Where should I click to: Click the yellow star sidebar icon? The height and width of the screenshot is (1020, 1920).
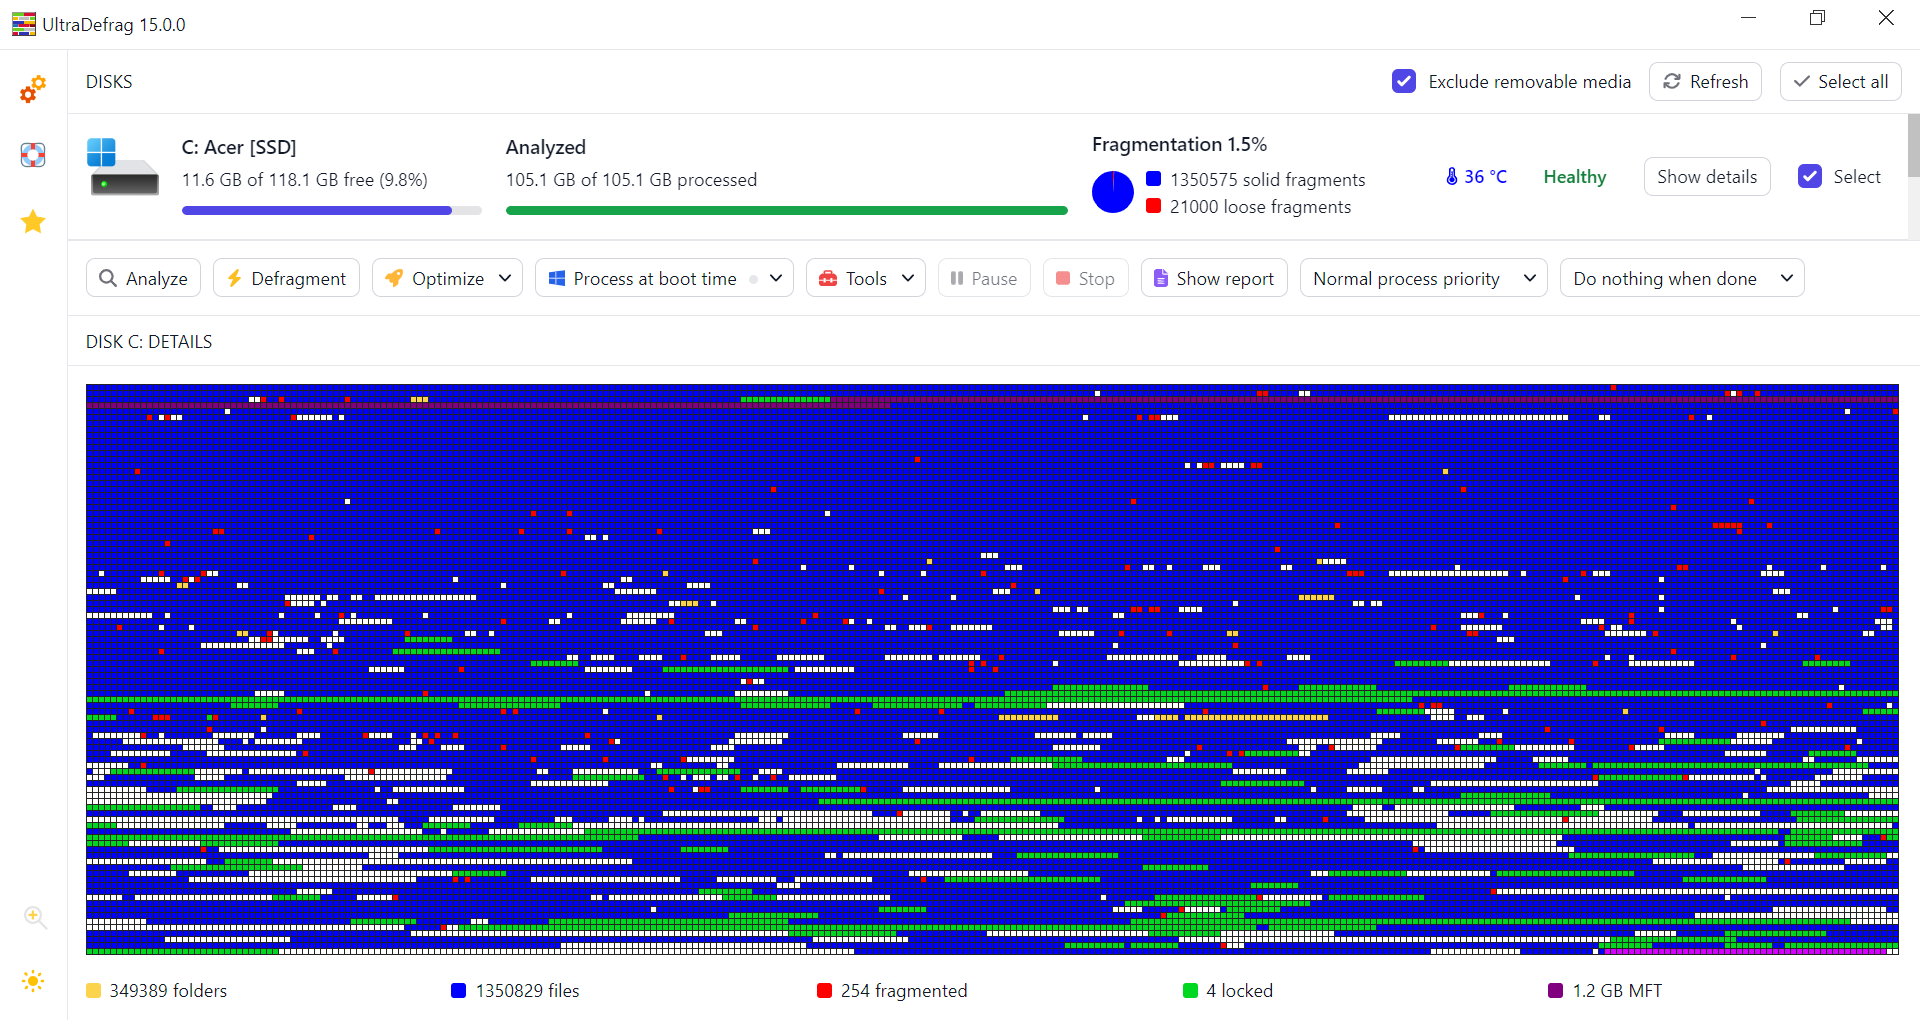(33, 222)
